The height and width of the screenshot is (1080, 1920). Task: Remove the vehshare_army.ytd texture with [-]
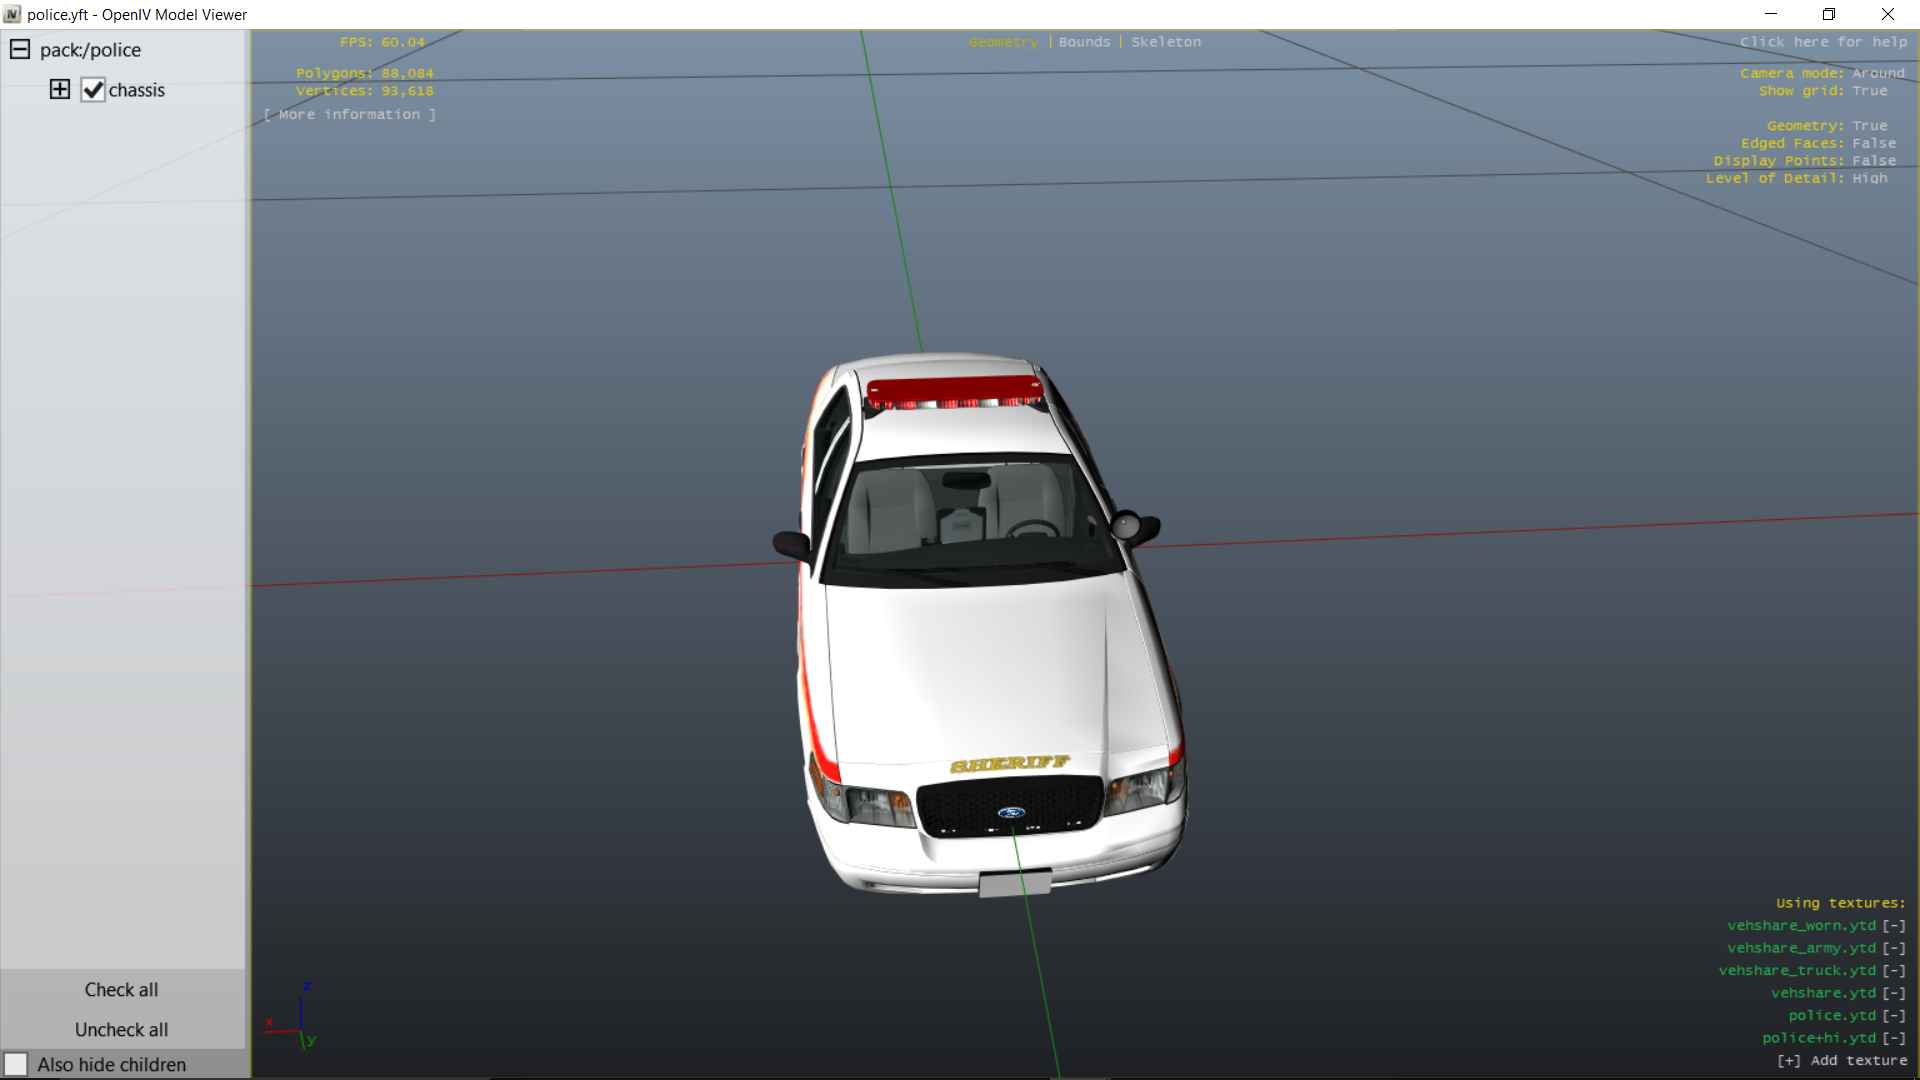point(1894,948)
